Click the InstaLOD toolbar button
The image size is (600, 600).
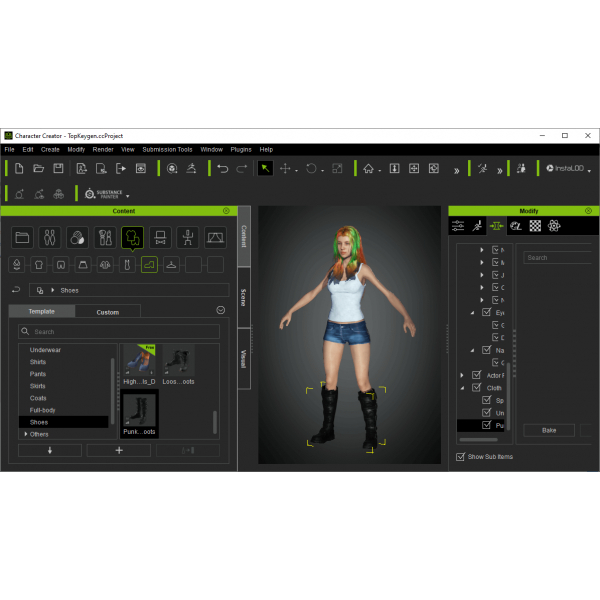coord(566,168)
